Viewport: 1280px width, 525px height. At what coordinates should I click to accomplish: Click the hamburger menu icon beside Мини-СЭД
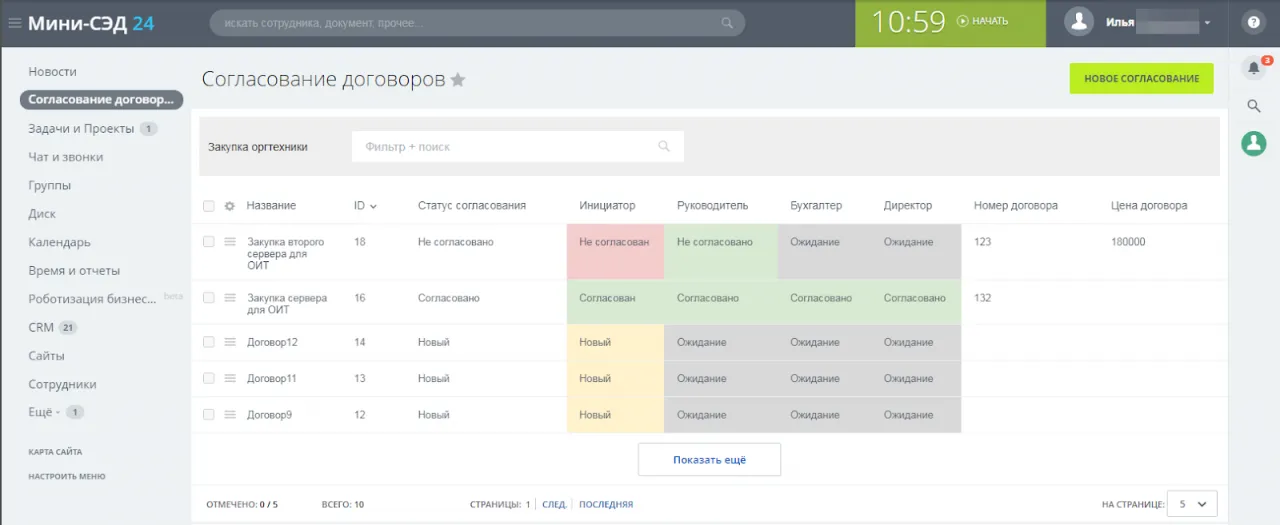pyautogui.click(x=14, y=23)
